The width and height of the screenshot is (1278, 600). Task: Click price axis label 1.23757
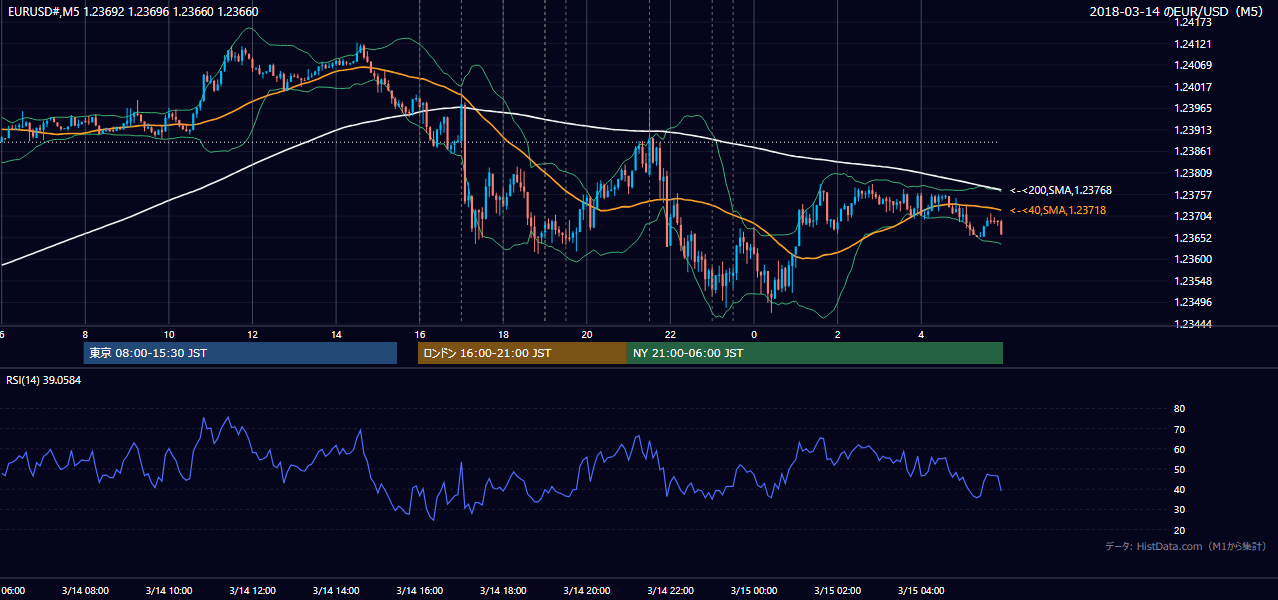pos(1194,195)
